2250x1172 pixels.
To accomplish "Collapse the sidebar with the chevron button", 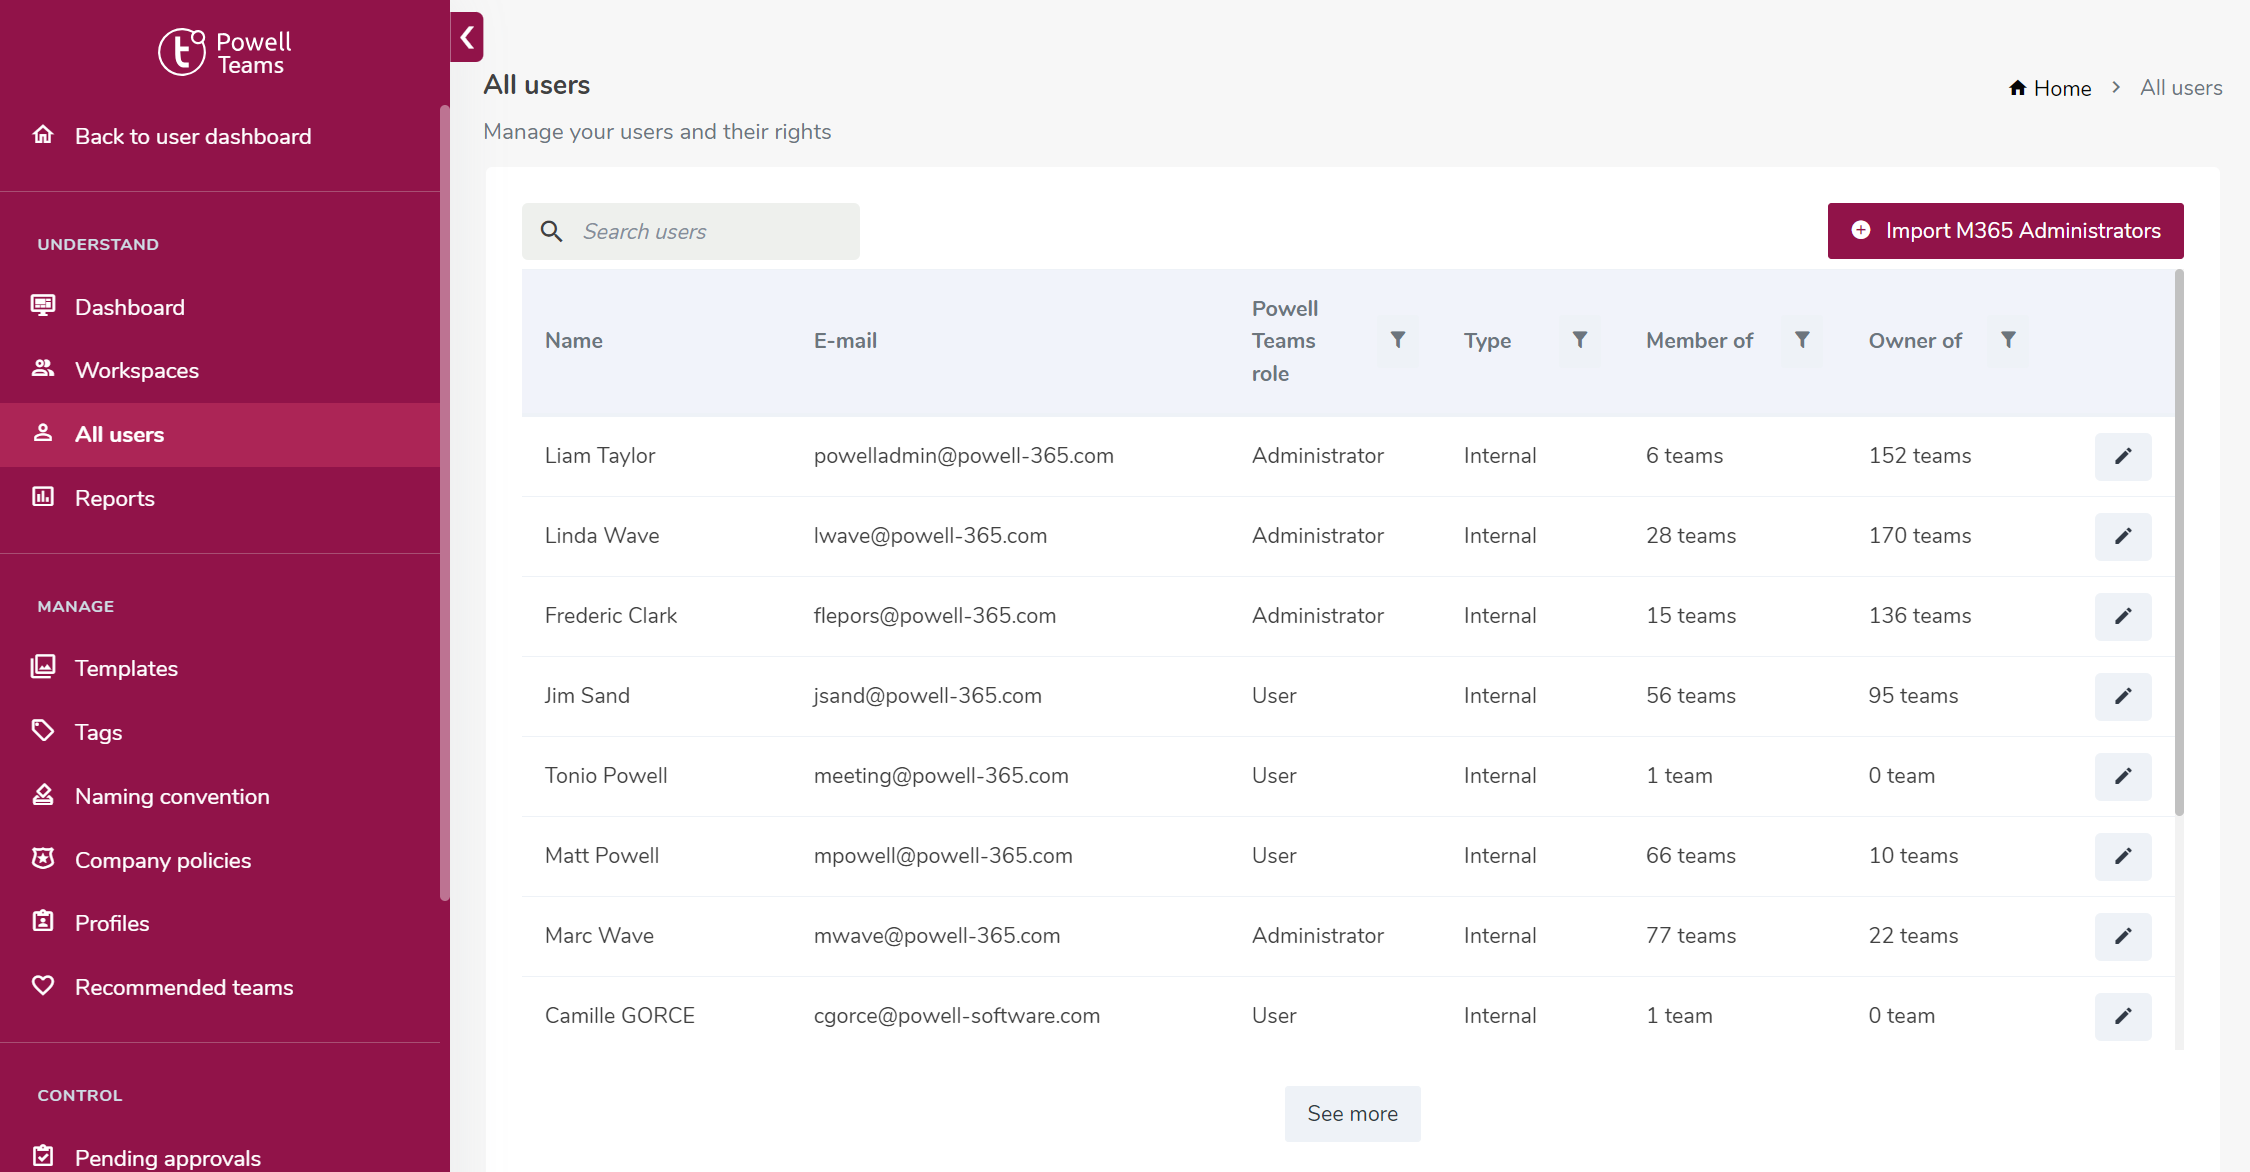I will tap(467, 38).
